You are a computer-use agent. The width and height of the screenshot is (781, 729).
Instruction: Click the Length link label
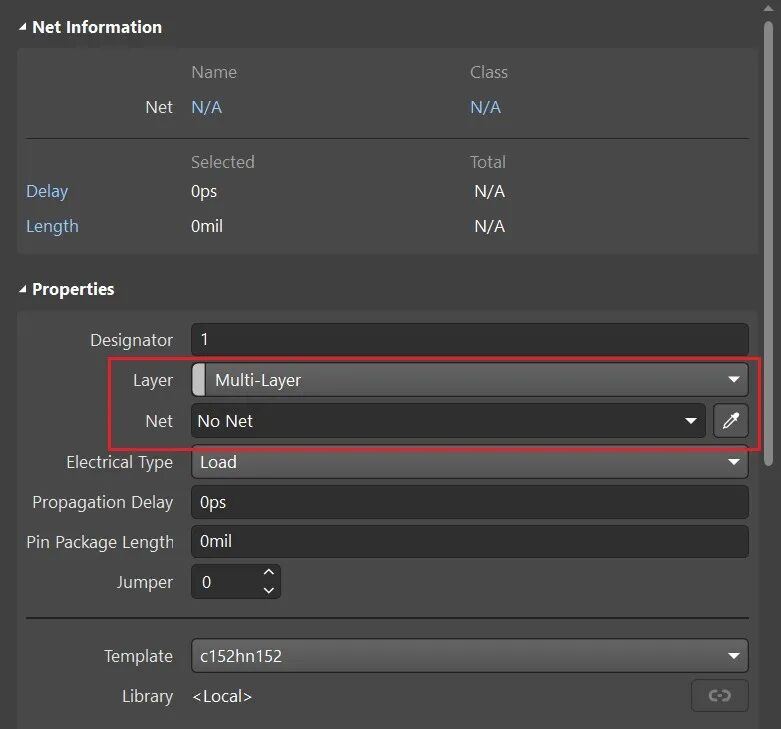(52, 226)
